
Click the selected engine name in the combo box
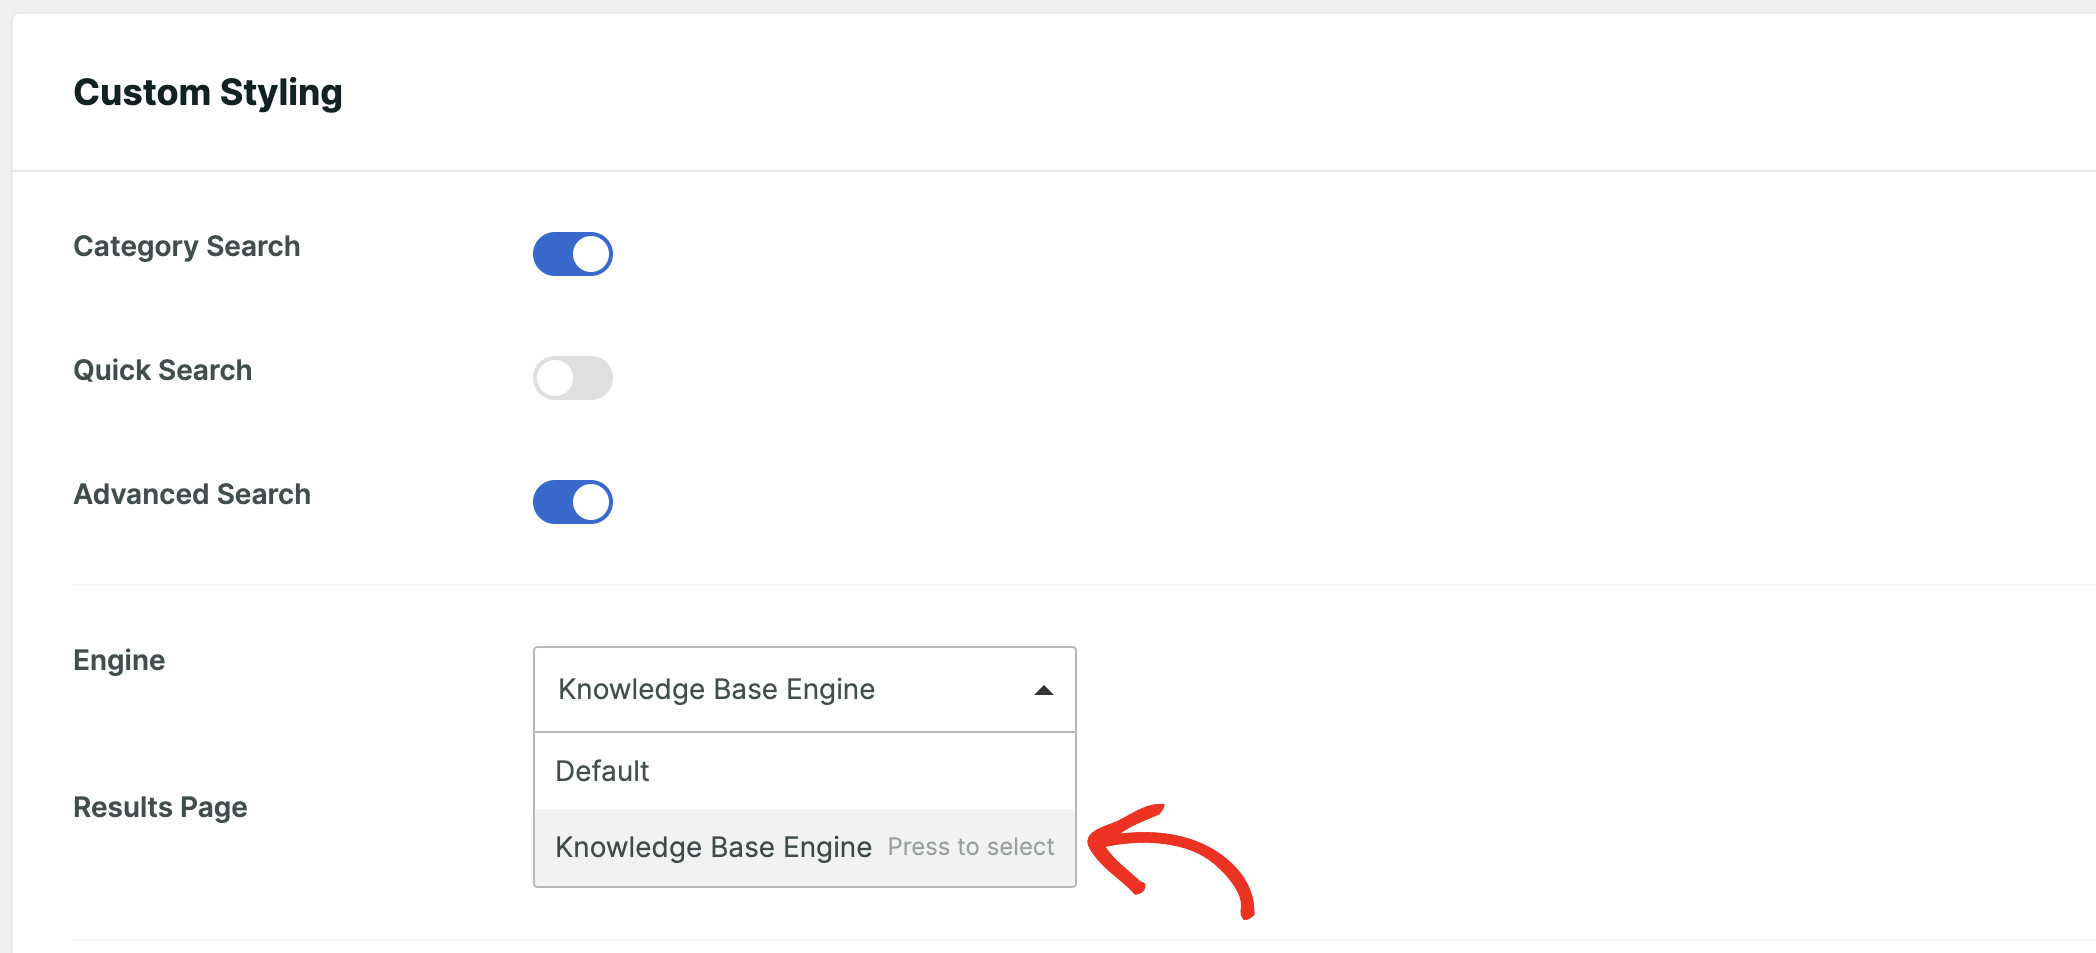(x=715, y=689)
